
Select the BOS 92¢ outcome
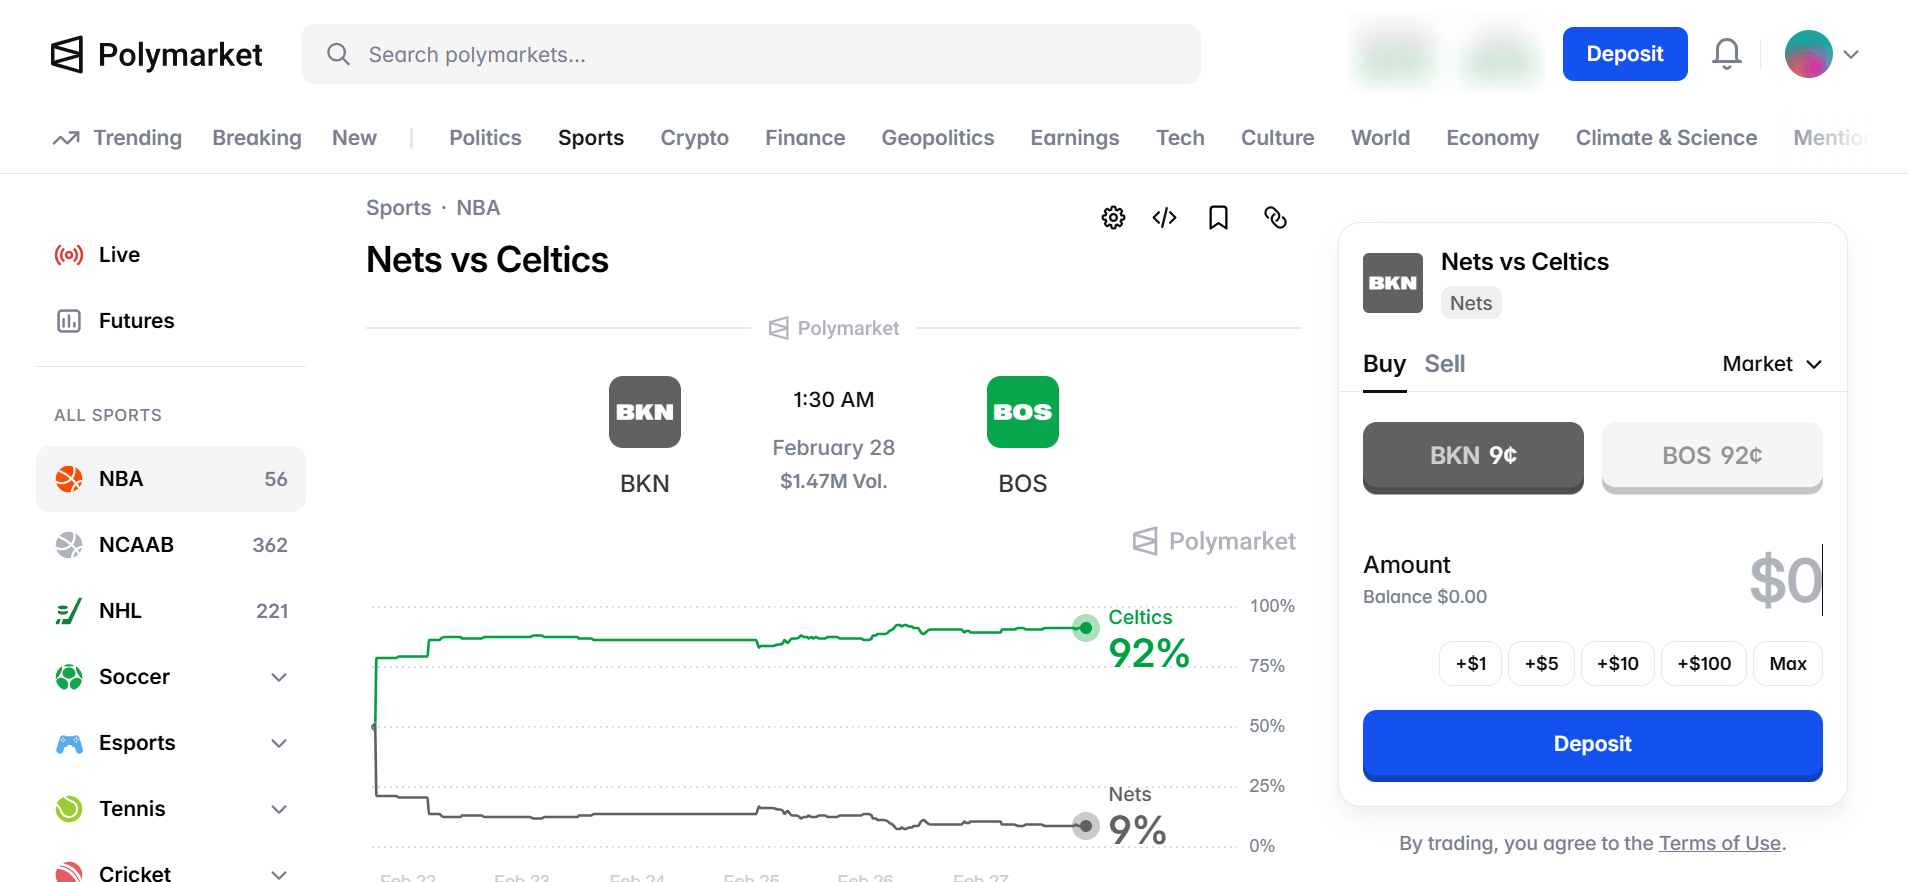point(1711,456)
